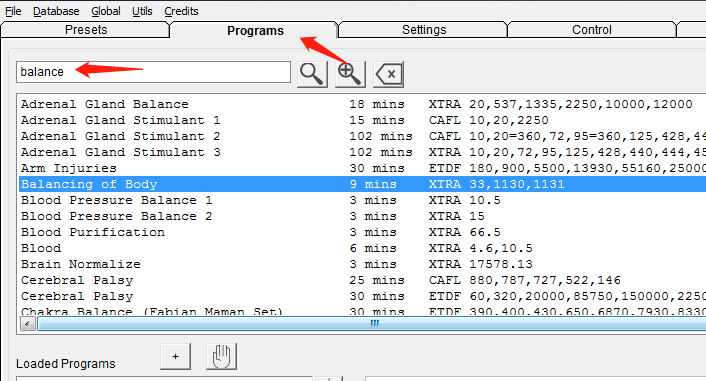Image resolution: width=706 pixels, height=381 pixels.
Task: Click the hand icon button
Action: point(221,356)
